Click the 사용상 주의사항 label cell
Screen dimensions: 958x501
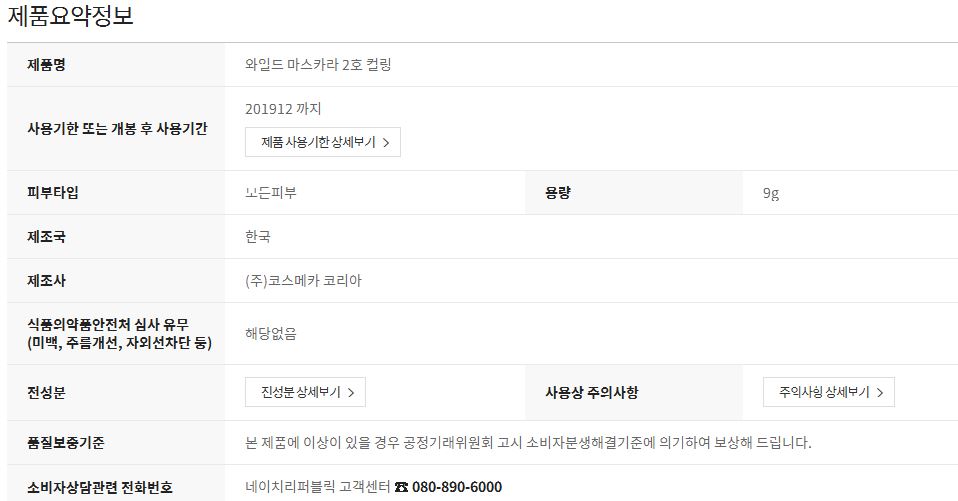[x=634, y=392]
